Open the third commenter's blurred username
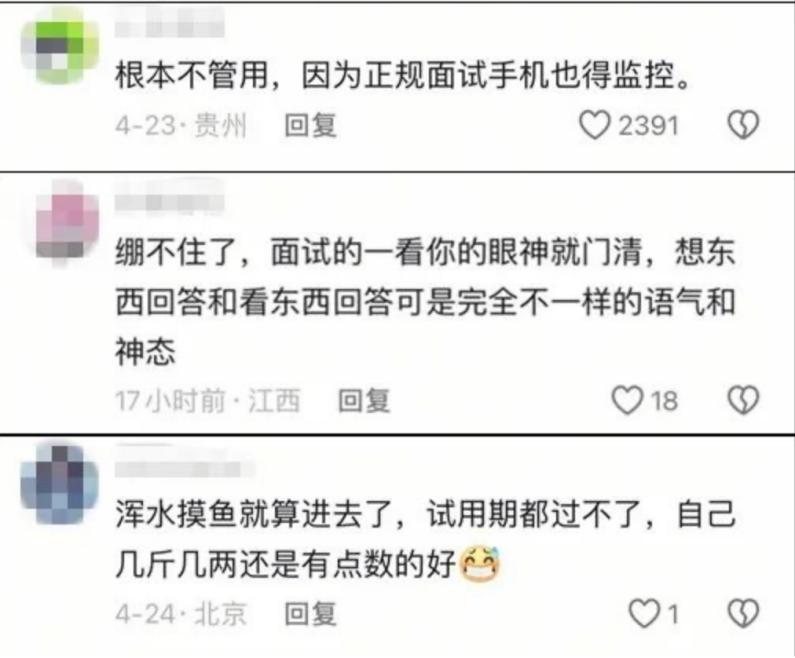This screenshot has width=795, height=658. click(185, 467)
